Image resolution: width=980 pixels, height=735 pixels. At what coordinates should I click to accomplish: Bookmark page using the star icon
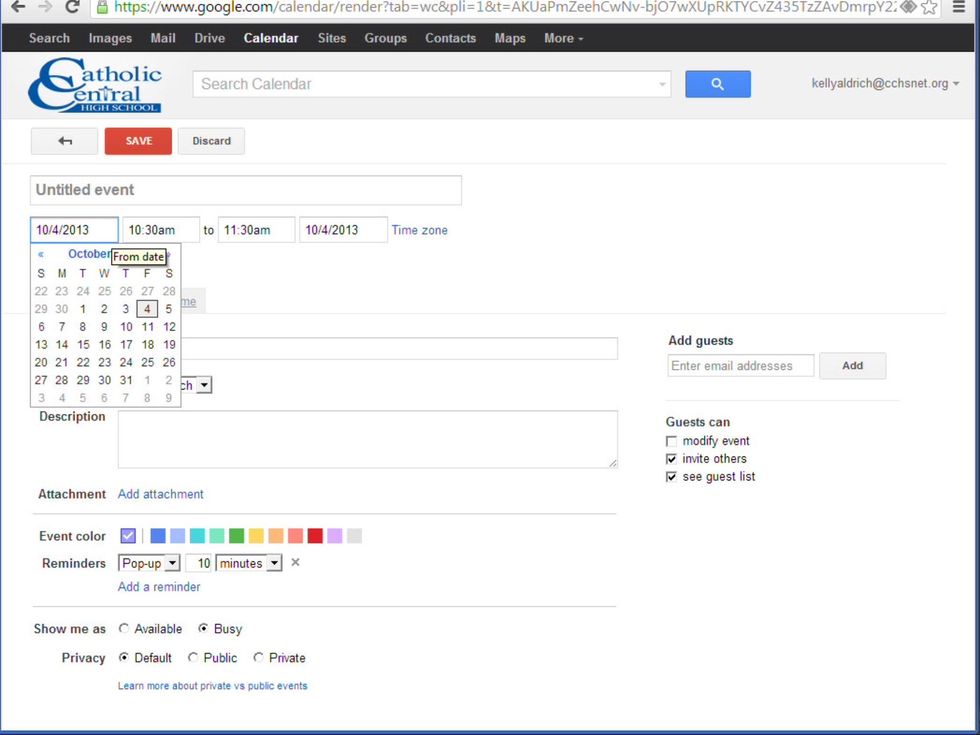tap(929, 8)
